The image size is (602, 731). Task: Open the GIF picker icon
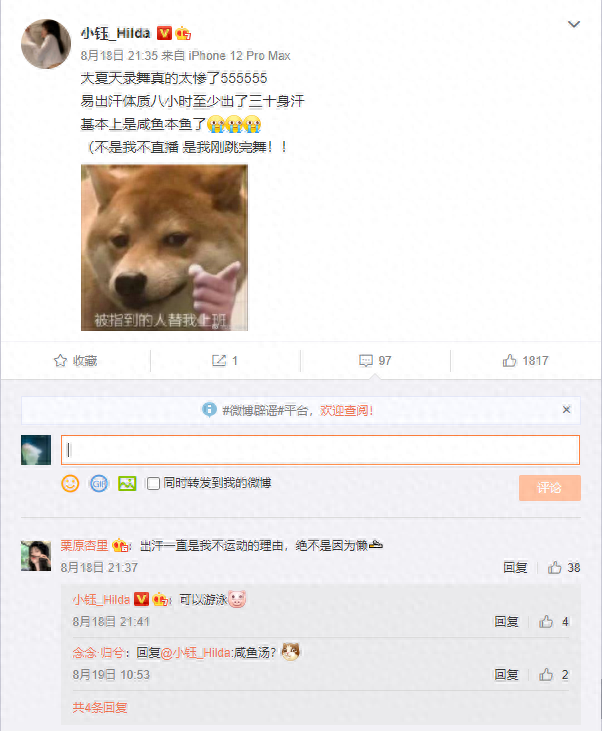99,483
